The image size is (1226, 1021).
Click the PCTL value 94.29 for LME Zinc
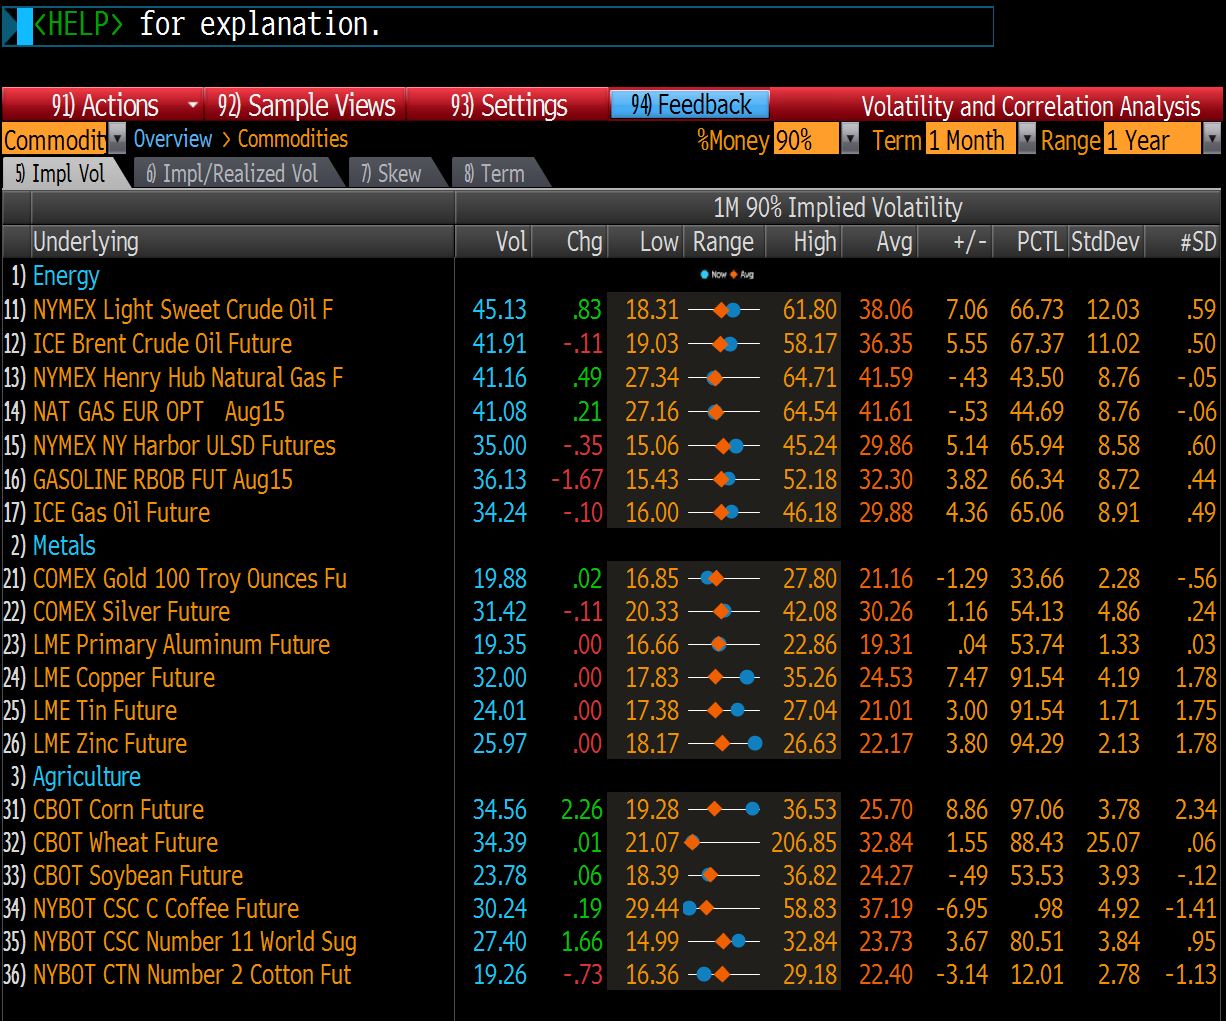coord(1036,744)
